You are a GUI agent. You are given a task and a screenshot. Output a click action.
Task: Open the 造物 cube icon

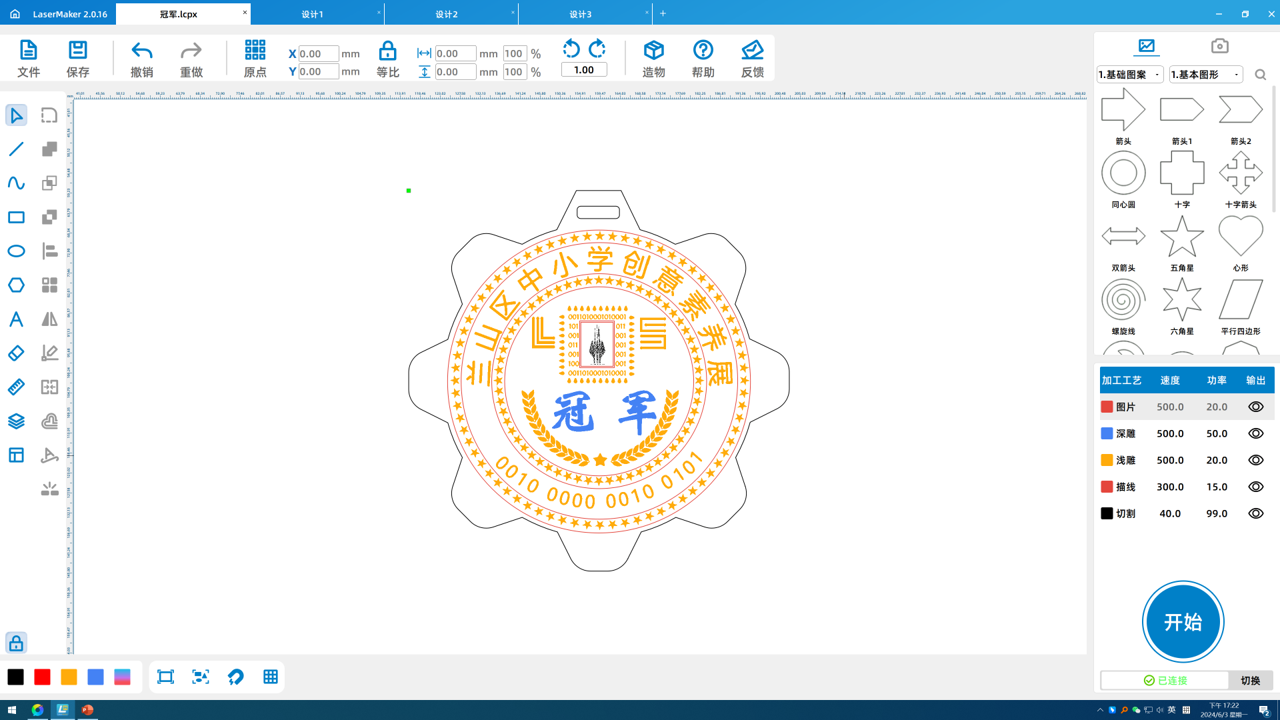tap(654, 51)
